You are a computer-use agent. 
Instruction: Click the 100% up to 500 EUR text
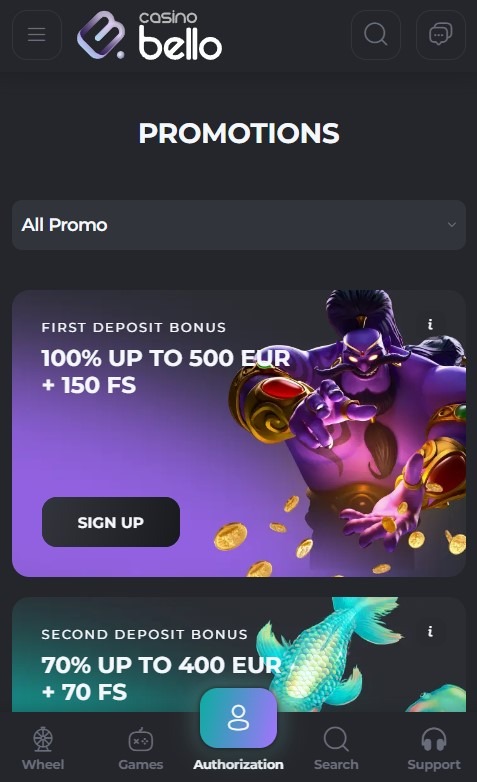point(166,358)
